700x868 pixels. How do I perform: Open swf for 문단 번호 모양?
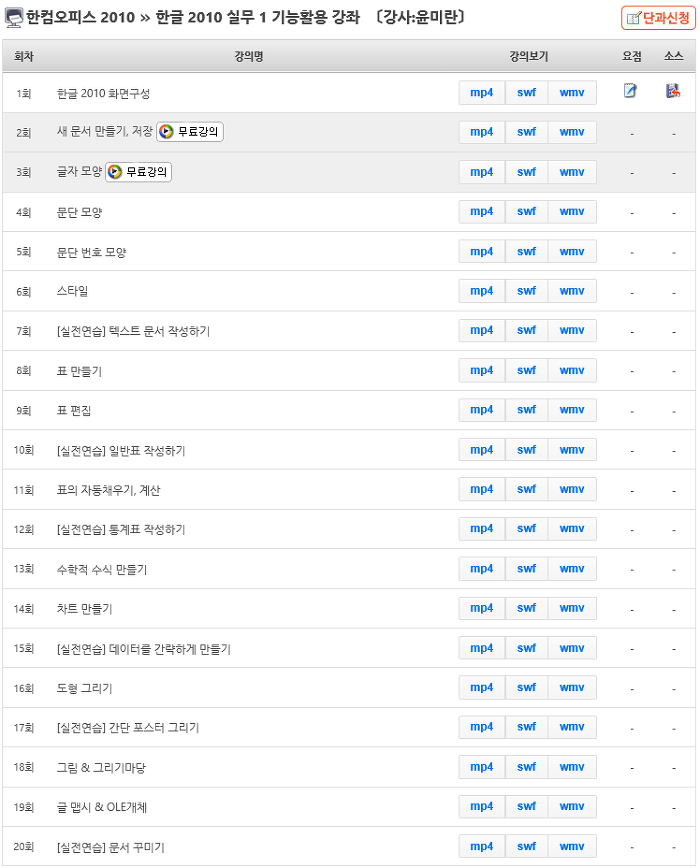point(526,251)
